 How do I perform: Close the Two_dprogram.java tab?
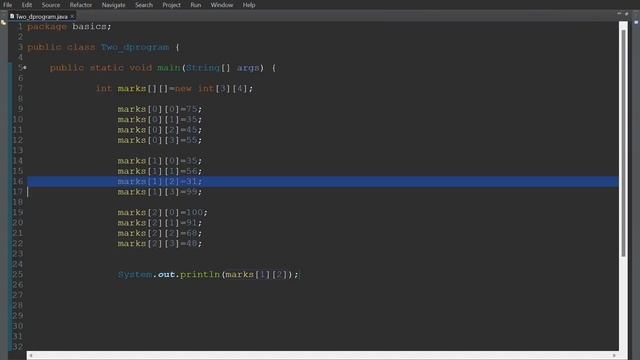point(72,16)
